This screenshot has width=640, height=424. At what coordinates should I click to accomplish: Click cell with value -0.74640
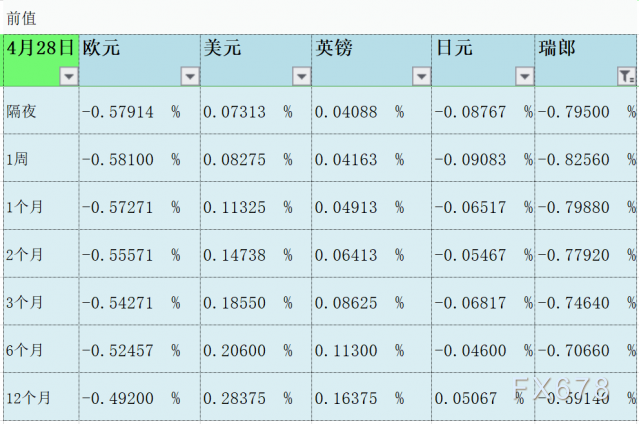pyautogui.click(x=586, y=301)
